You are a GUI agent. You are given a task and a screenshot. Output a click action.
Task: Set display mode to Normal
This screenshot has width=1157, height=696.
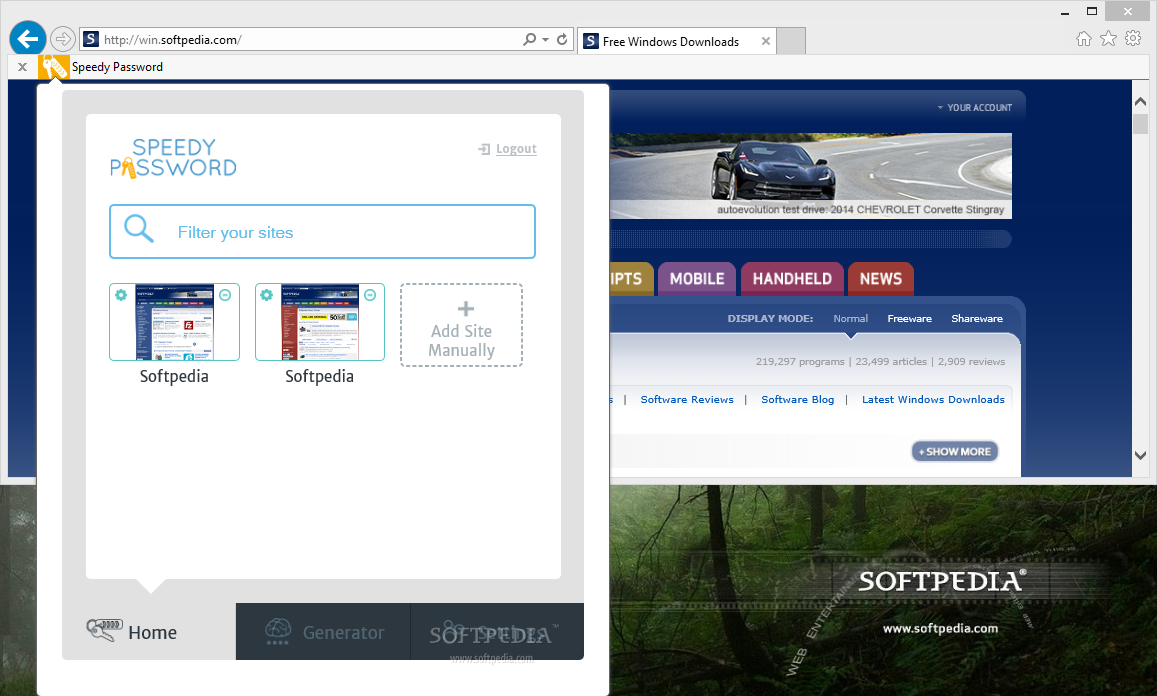click(x=850, y=319)
